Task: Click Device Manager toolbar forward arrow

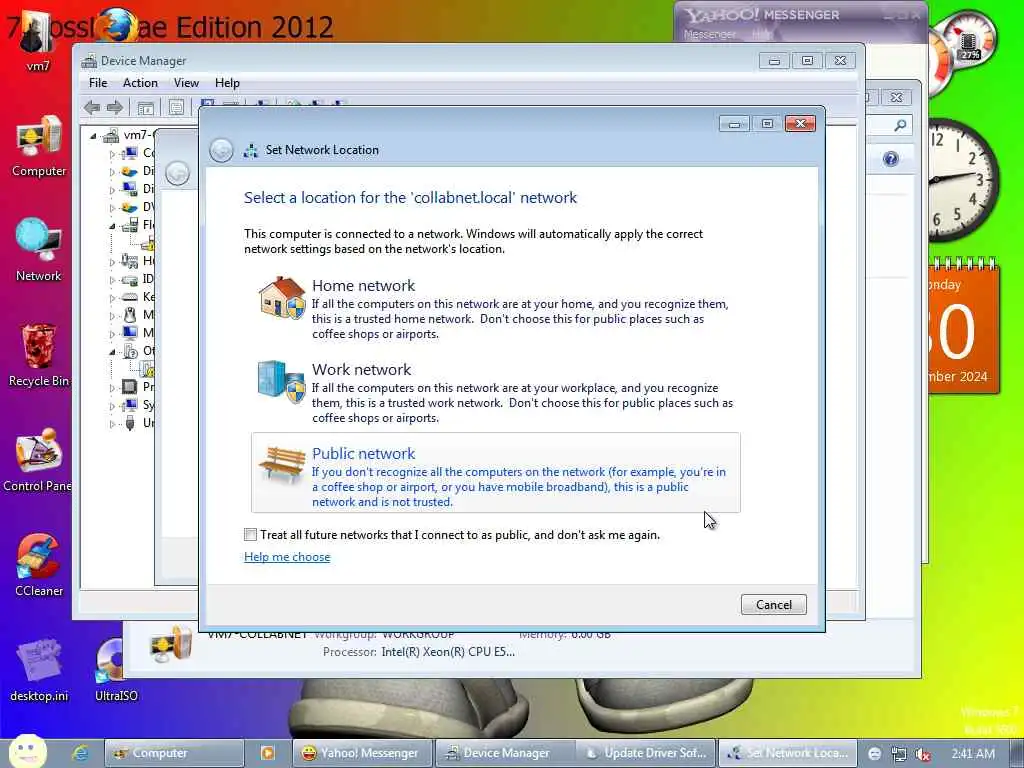Action: click(x=115, y=107)
